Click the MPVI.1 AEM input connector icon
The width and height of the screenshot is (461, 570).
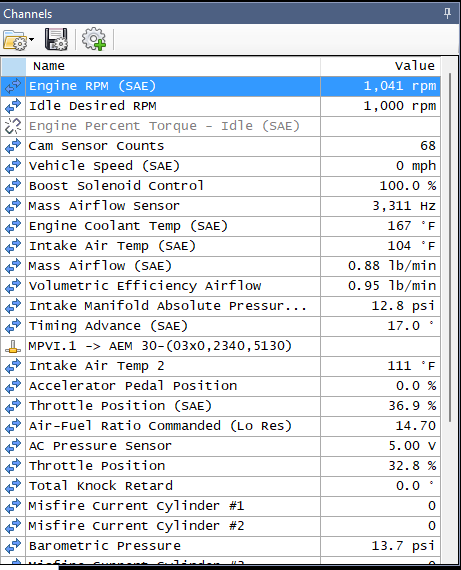13,346
